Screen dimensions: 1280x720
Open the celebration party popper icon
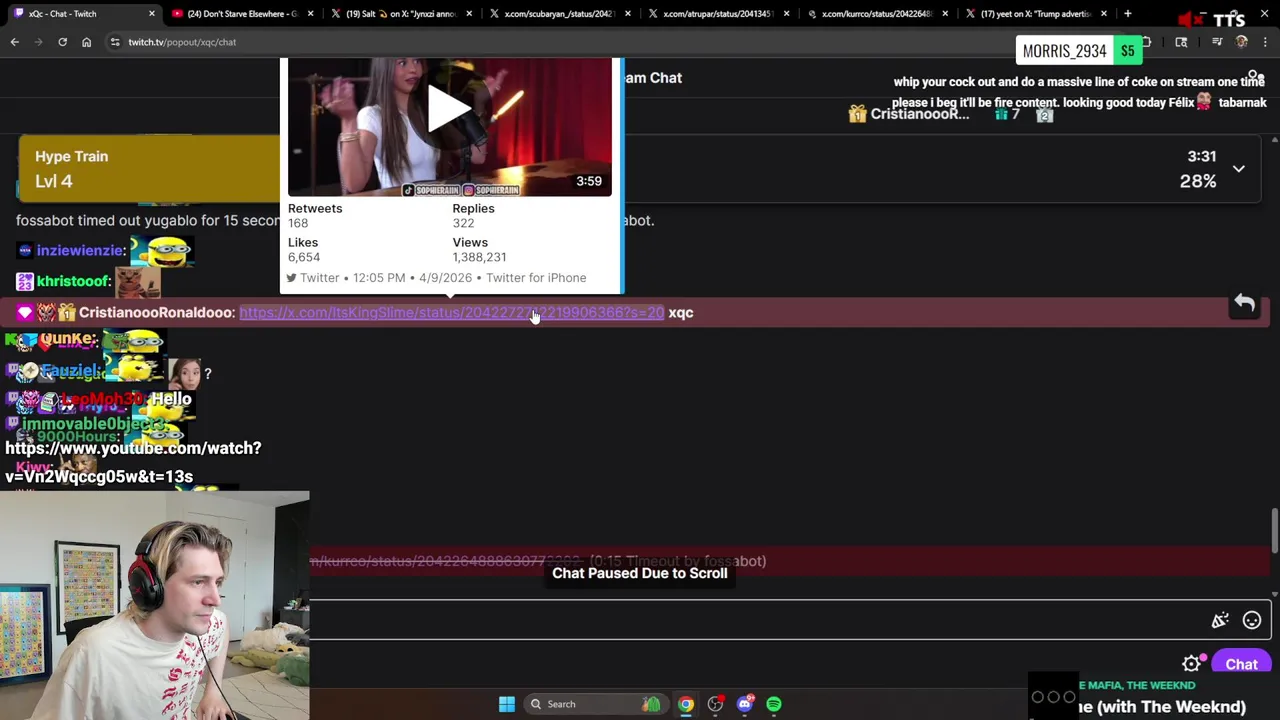pos(1220,621)
